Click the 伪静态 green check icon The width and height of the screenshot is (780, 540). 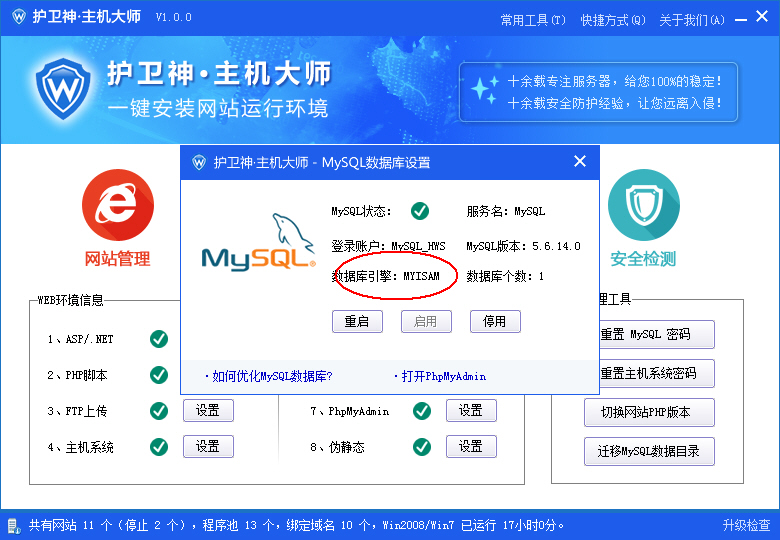[x=422, y=447]
